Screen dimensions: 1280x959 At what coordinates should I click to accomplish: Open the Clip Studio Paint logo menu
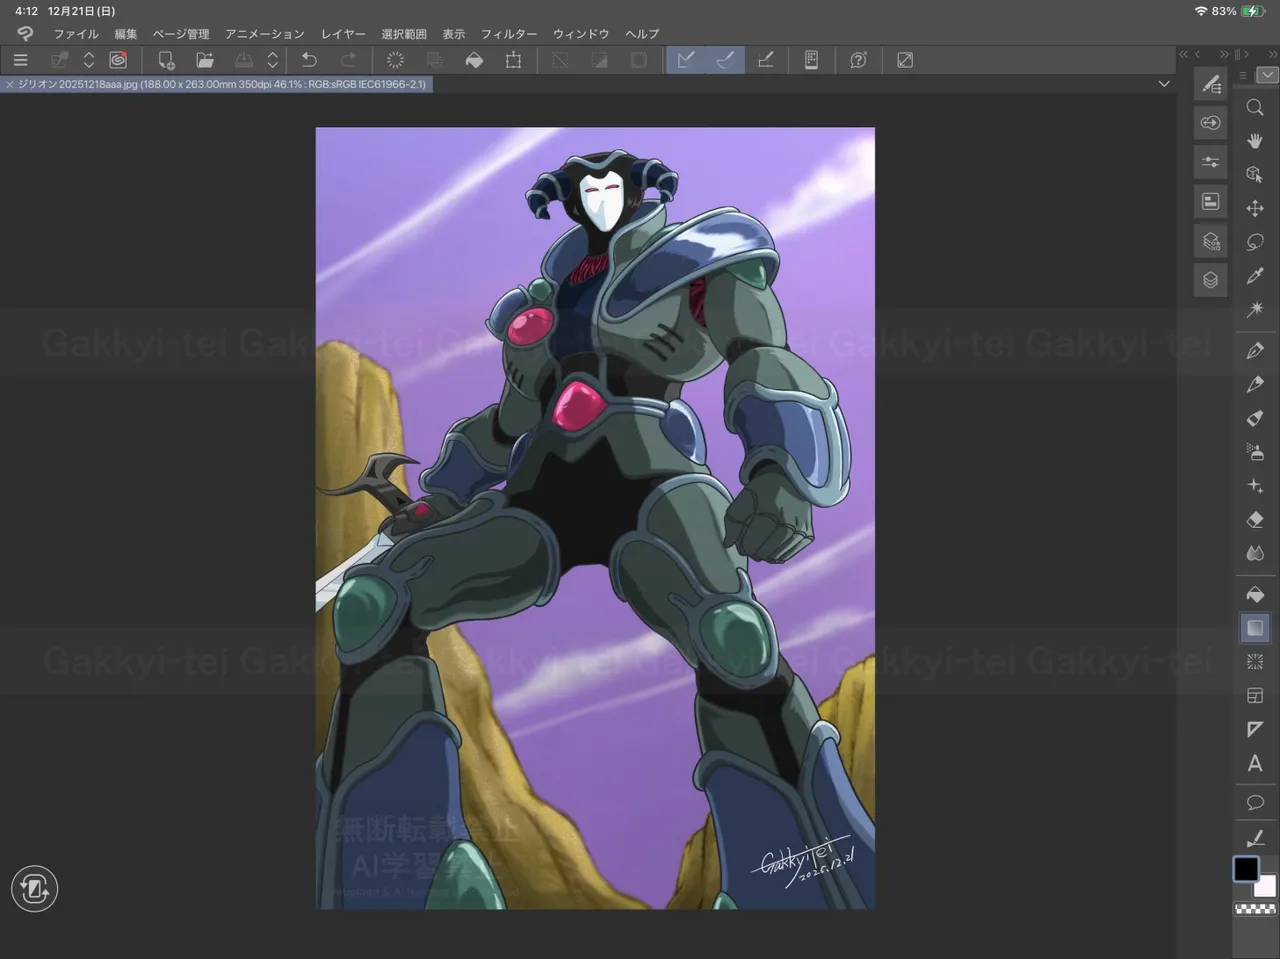25,34
